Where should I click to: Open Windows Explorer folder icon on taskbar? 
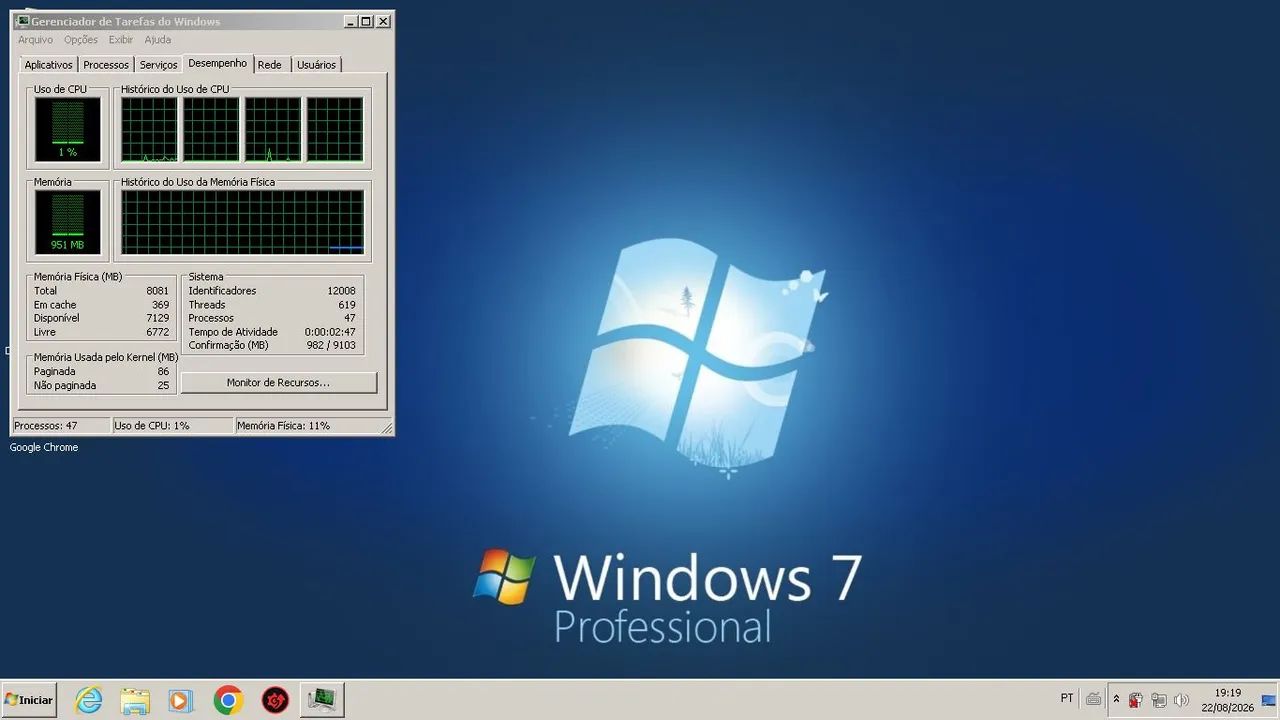pyautogui.click(x=135, y=700)
